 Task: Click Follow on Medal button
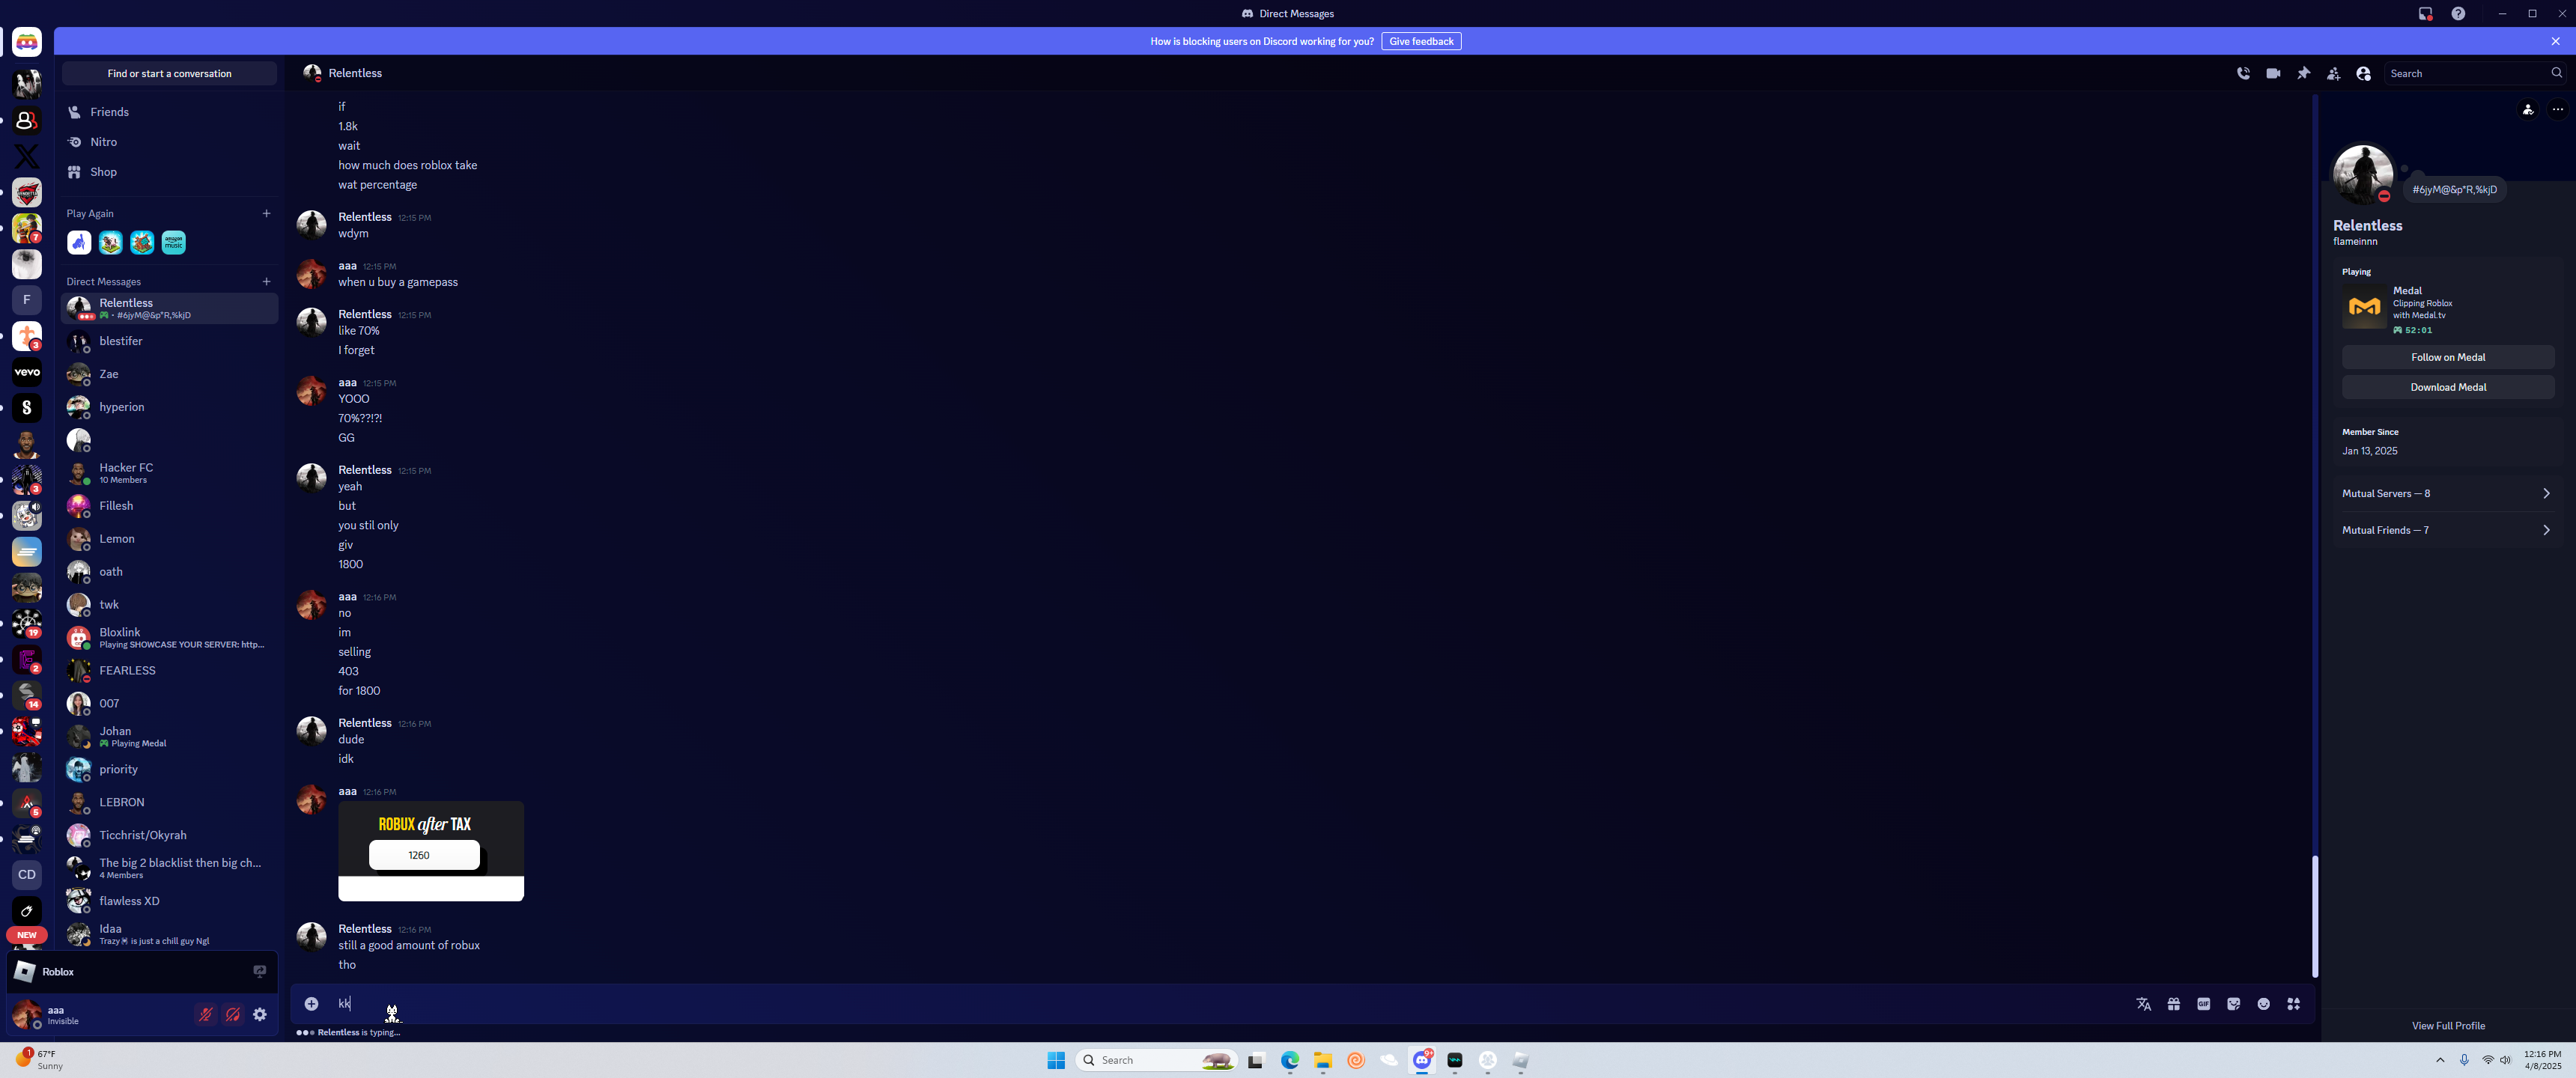pyautogui.click(x=2447, y=357)
